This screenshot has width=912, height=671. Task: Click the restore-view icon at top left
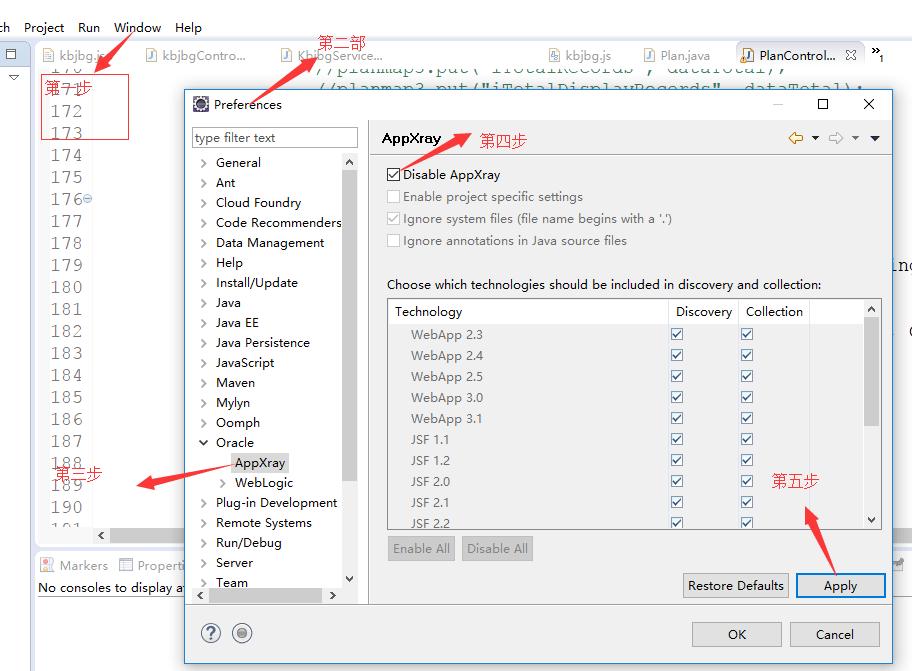point(13,53)
